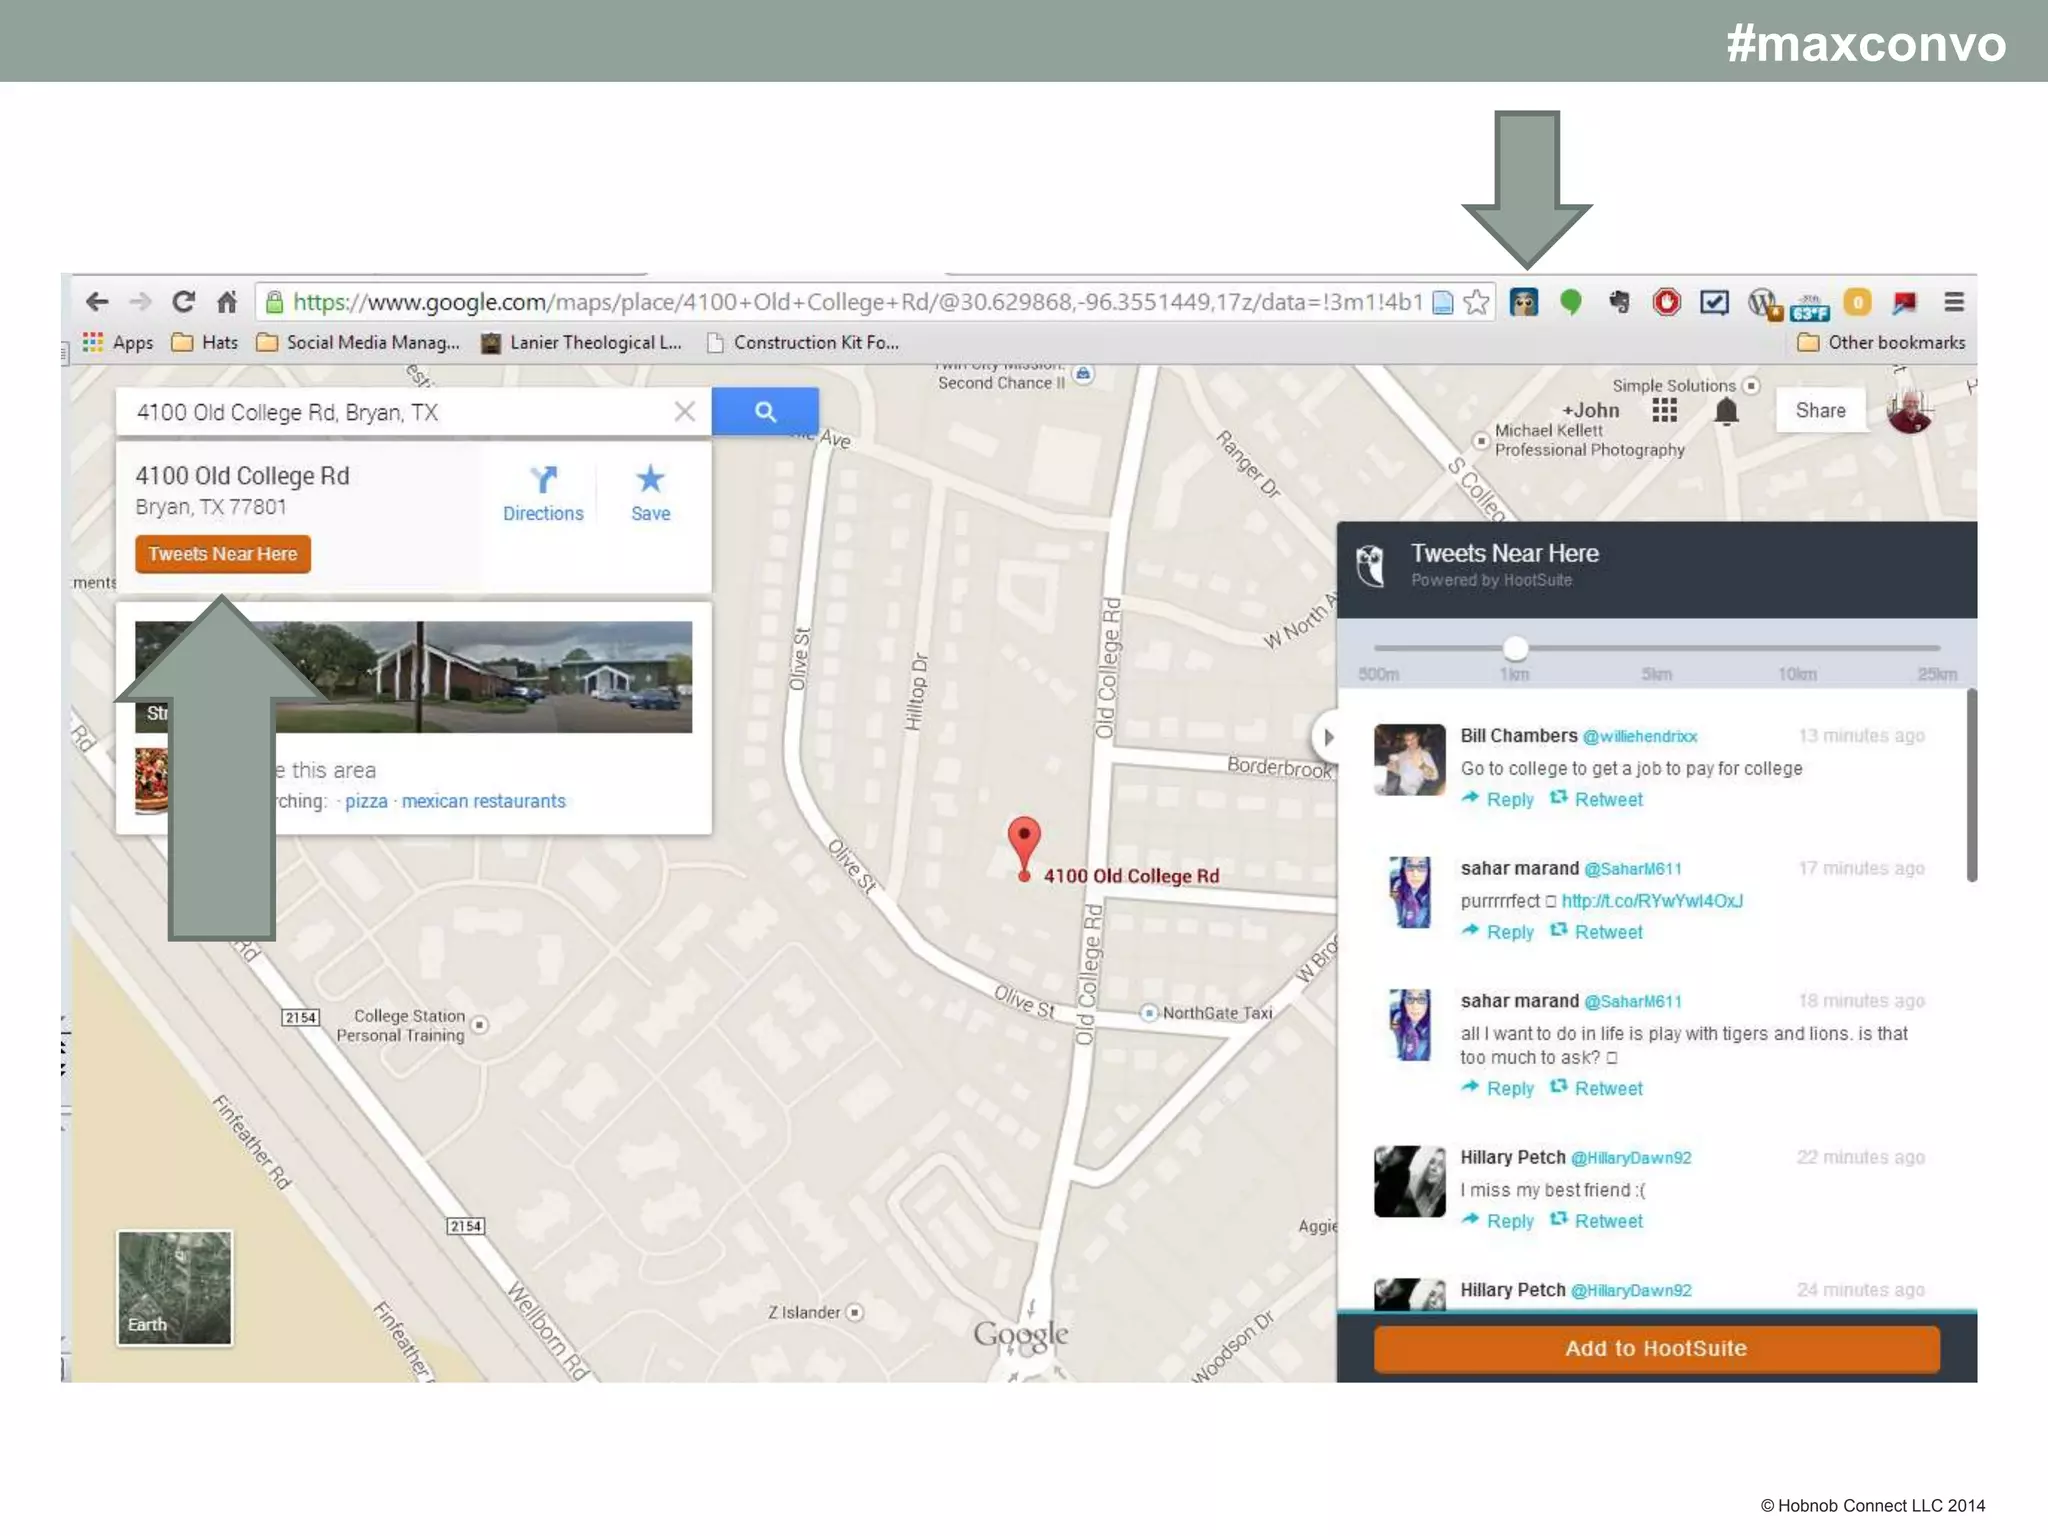Click the red map pin marker
This screenshot has height=1536, width=2048.
click(x=1023, y=848)
